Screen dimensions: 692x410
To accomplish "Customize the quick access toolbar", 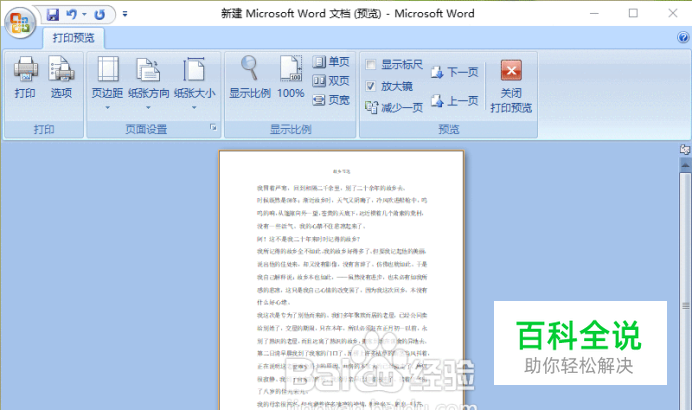I will tap(125, 14).
